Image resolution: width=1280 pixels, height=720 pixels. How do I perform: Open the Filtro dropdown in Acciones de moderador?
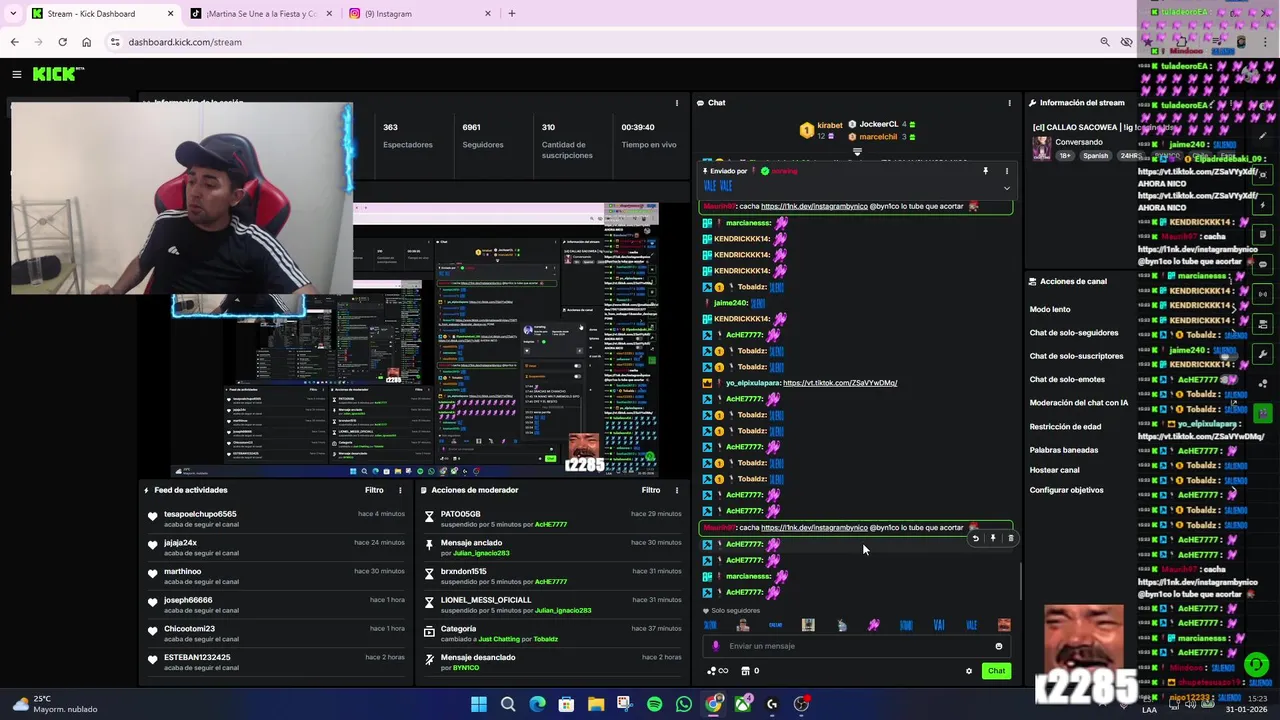(651, 490)
